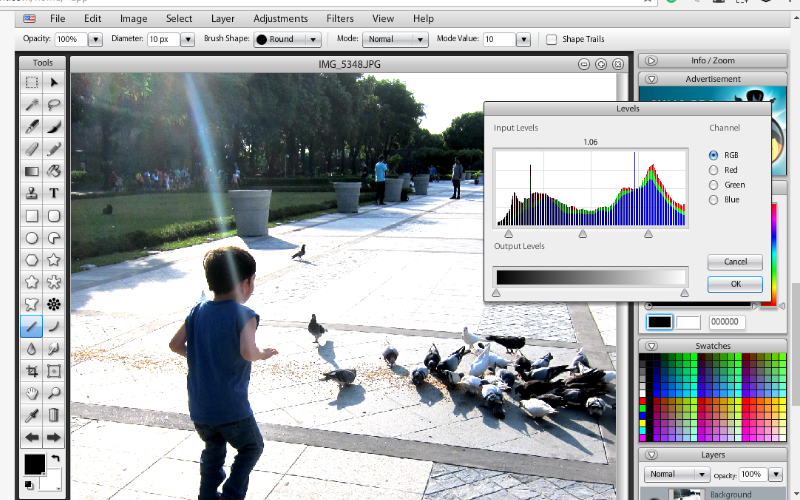Pick the Clone Stamp tool
The height and width of the screenshot is (500, 800).
[x=32, y=193]
